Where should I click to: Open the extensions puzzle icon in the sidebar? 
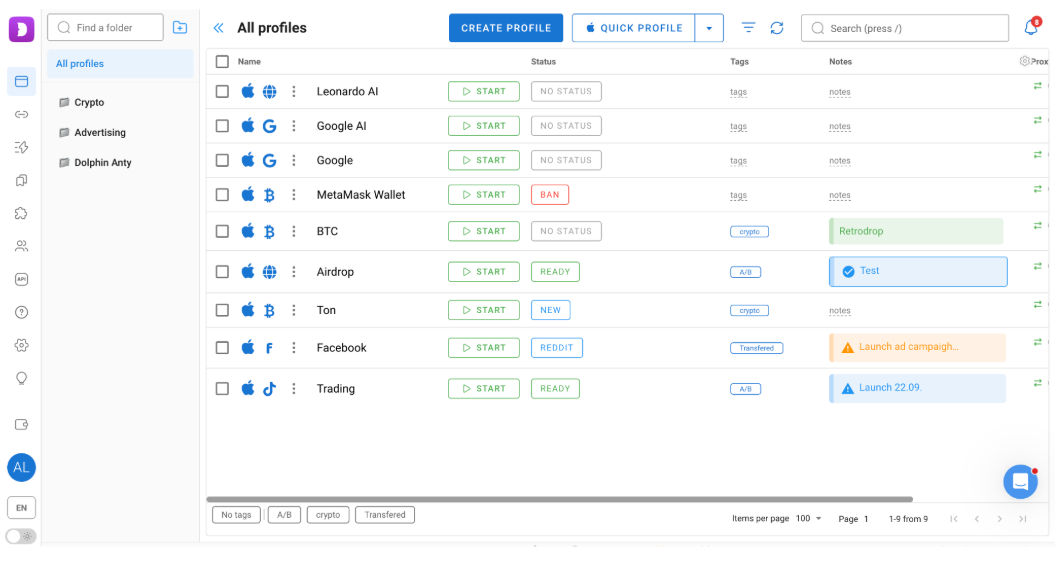pyautogui.click(x=22, y=213)
